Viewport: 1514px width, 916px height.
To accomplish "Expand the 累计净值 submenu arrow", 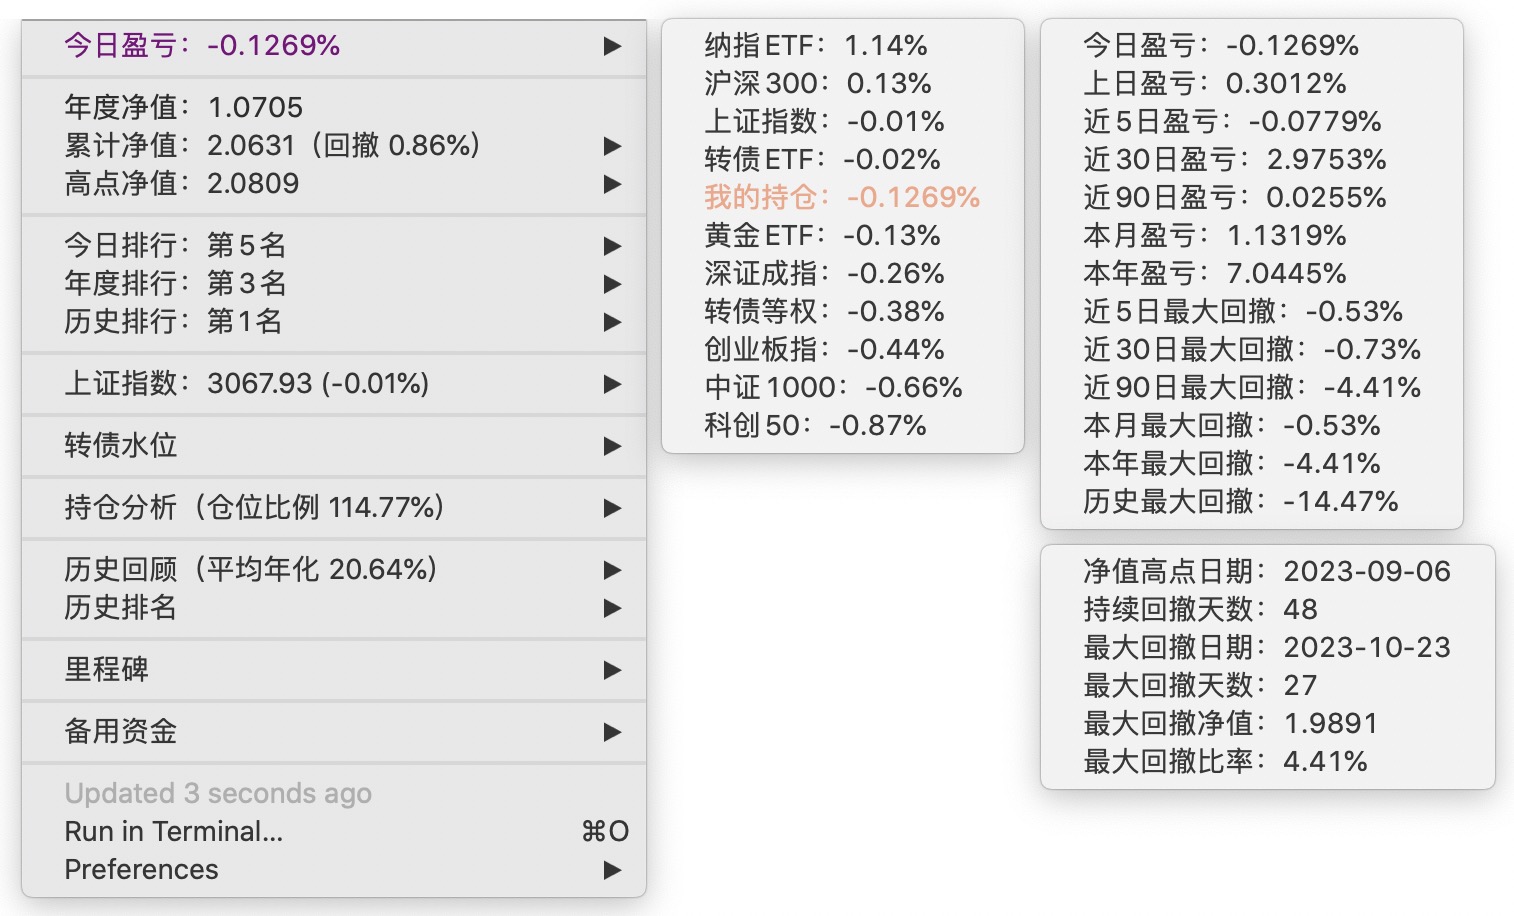I will click(612, 146).
